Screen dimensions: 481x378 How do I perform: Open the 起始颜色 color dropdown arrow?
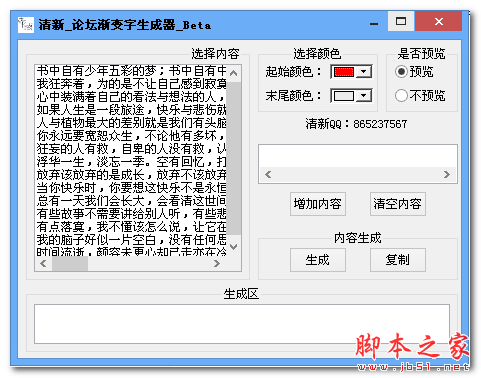[364, 71]
